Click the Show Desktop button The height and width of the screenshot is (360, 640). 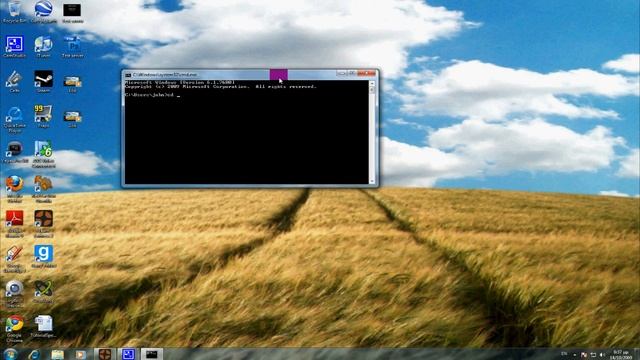(637, 354)
